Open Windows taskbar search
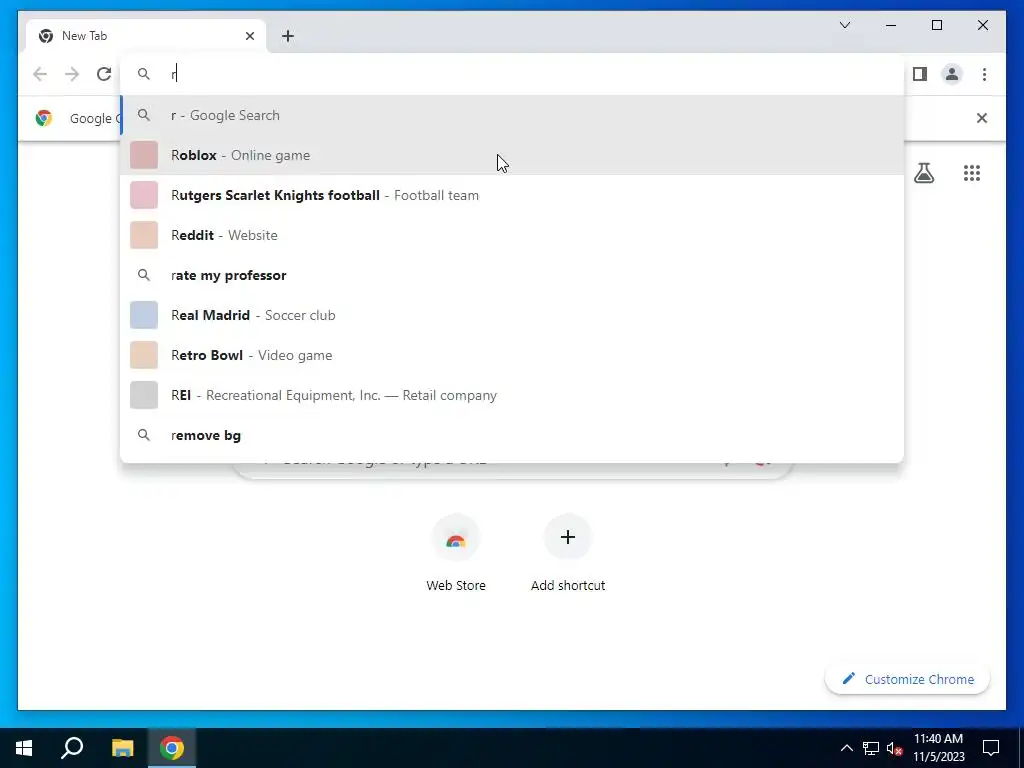Screen dimensions: 1024x768 pos(72,748)
